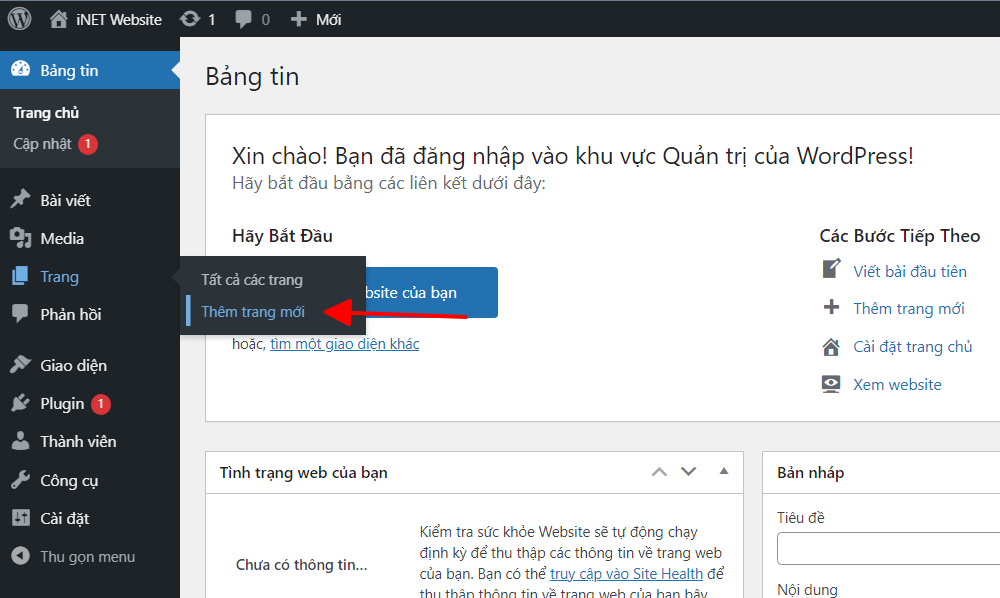The image size is (1000, 598).
Task: Click the Xem website link
Action: pyautogui.click(x=897, y=384)
